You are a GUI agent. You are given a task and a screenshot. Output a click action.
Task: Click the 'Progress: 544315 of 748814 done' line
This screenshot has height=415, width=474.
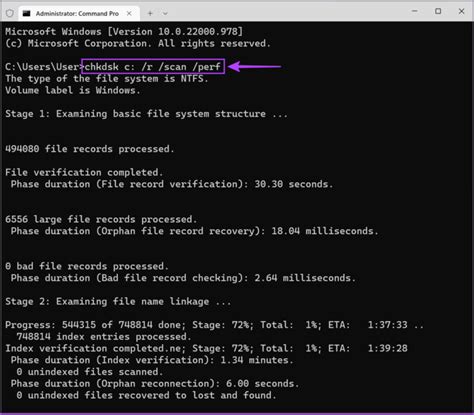[x=214, y=325]
